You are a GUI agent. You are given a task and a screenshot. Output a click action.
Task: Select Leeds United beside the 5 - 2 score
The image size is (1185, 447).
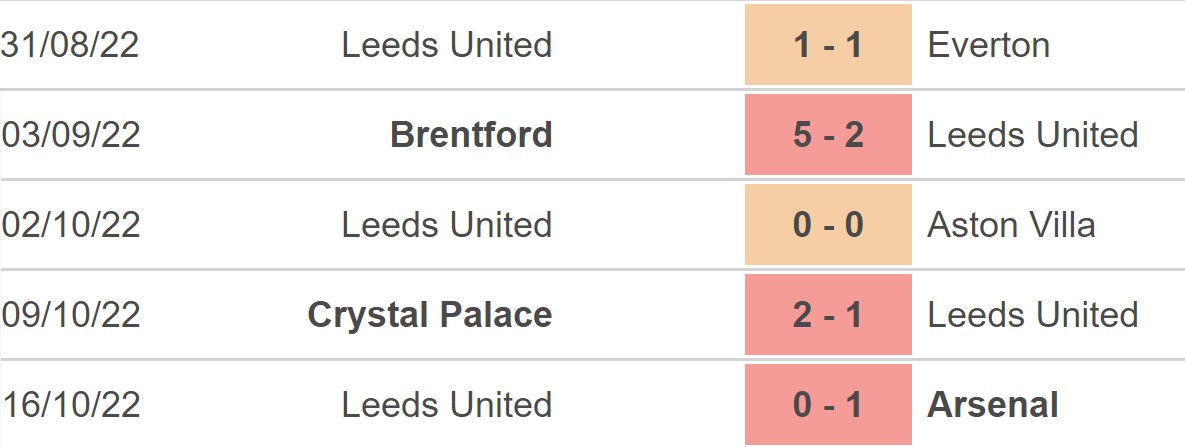(1032, 135)
